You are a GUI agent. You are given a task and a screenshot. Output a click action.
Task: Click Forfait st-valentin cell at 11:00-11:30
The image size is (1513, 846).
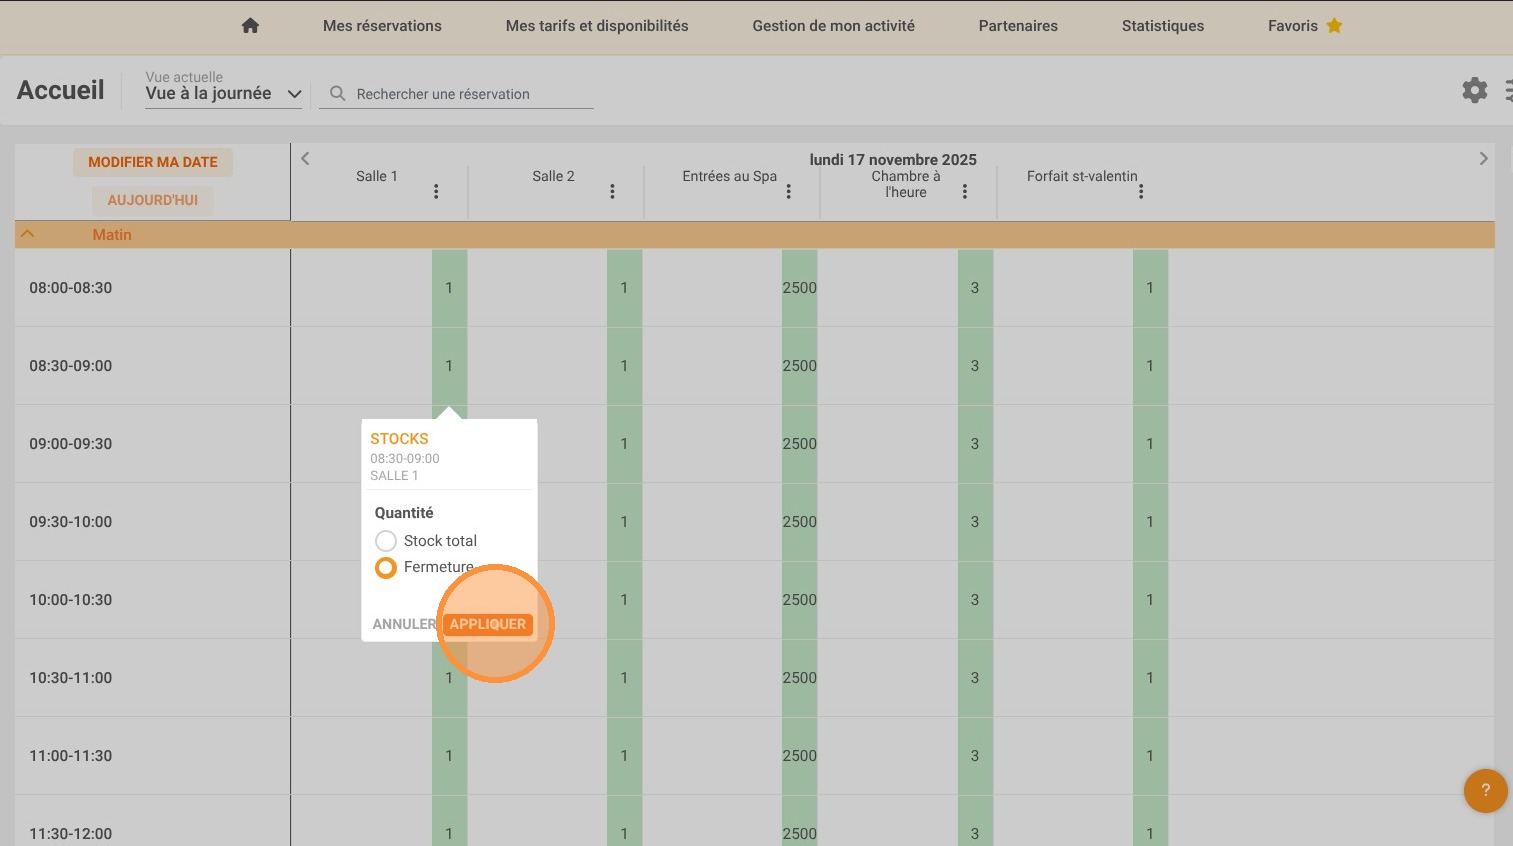1150,756
